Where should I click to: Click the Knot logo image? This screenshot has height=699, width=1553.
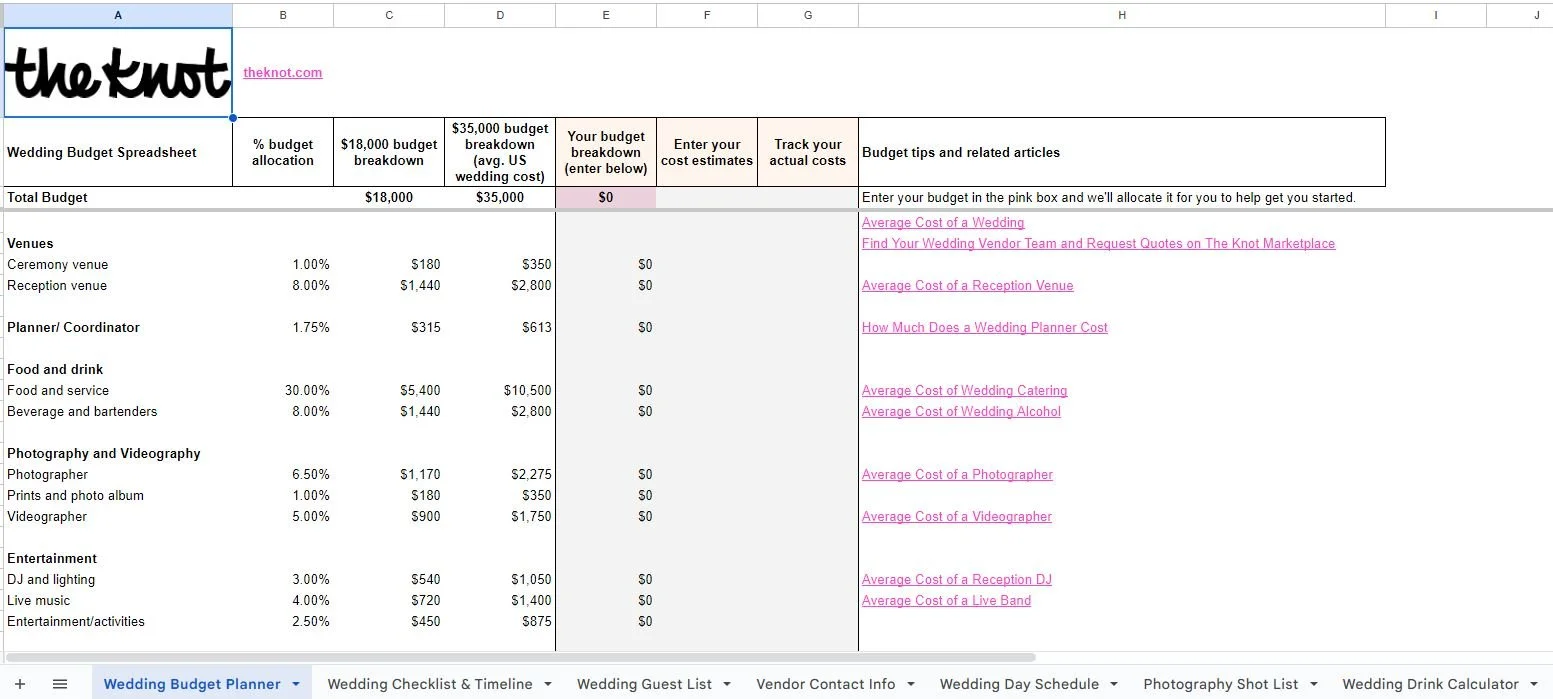pyautogui.click(x=118, y=73)
